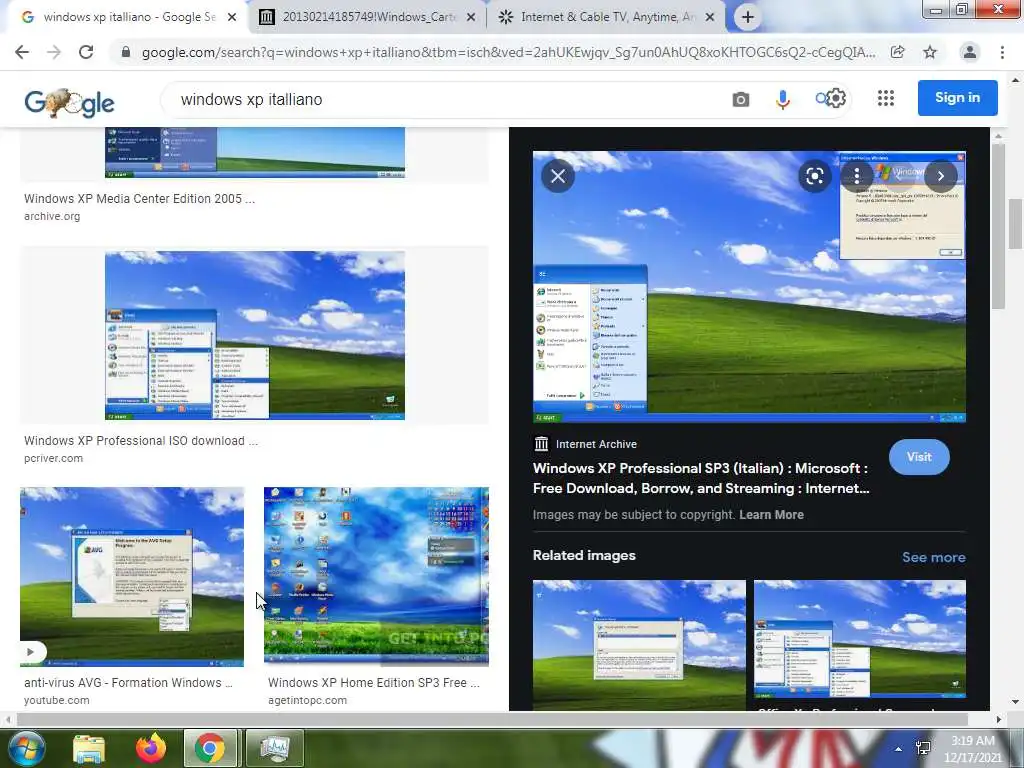Close the image preview panel
Screen dimensions: 1024x768
[x=558, y=176]
